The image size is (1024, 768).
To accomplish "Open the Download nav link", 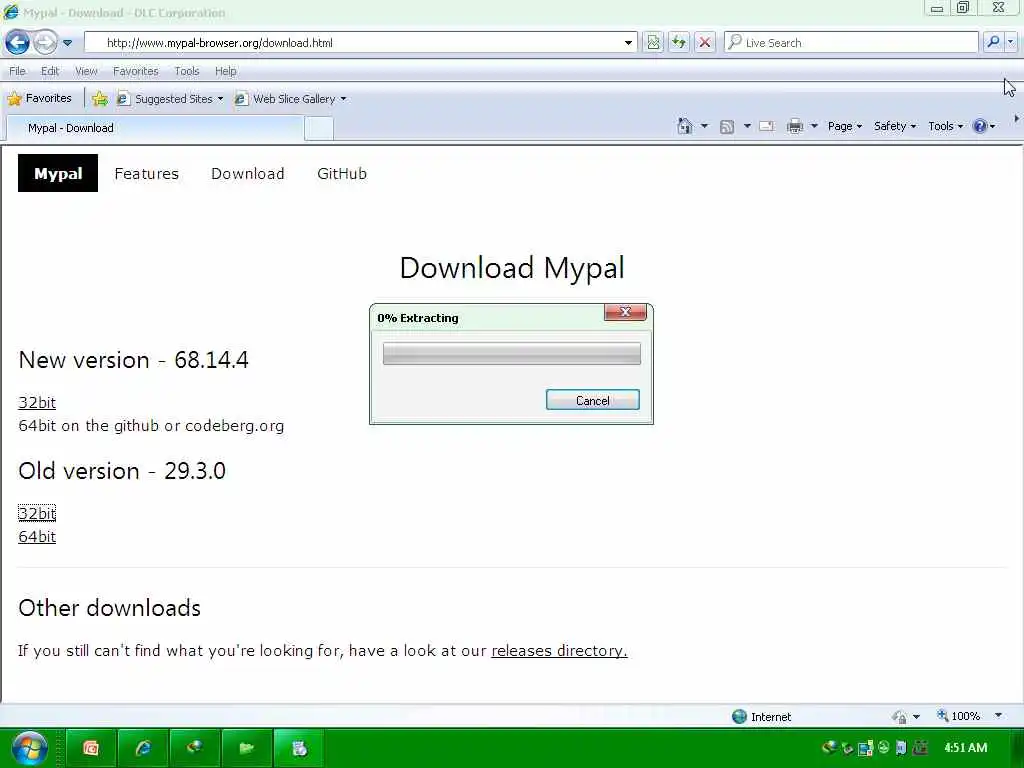I will pyautogui.click(x=248, y=174).
